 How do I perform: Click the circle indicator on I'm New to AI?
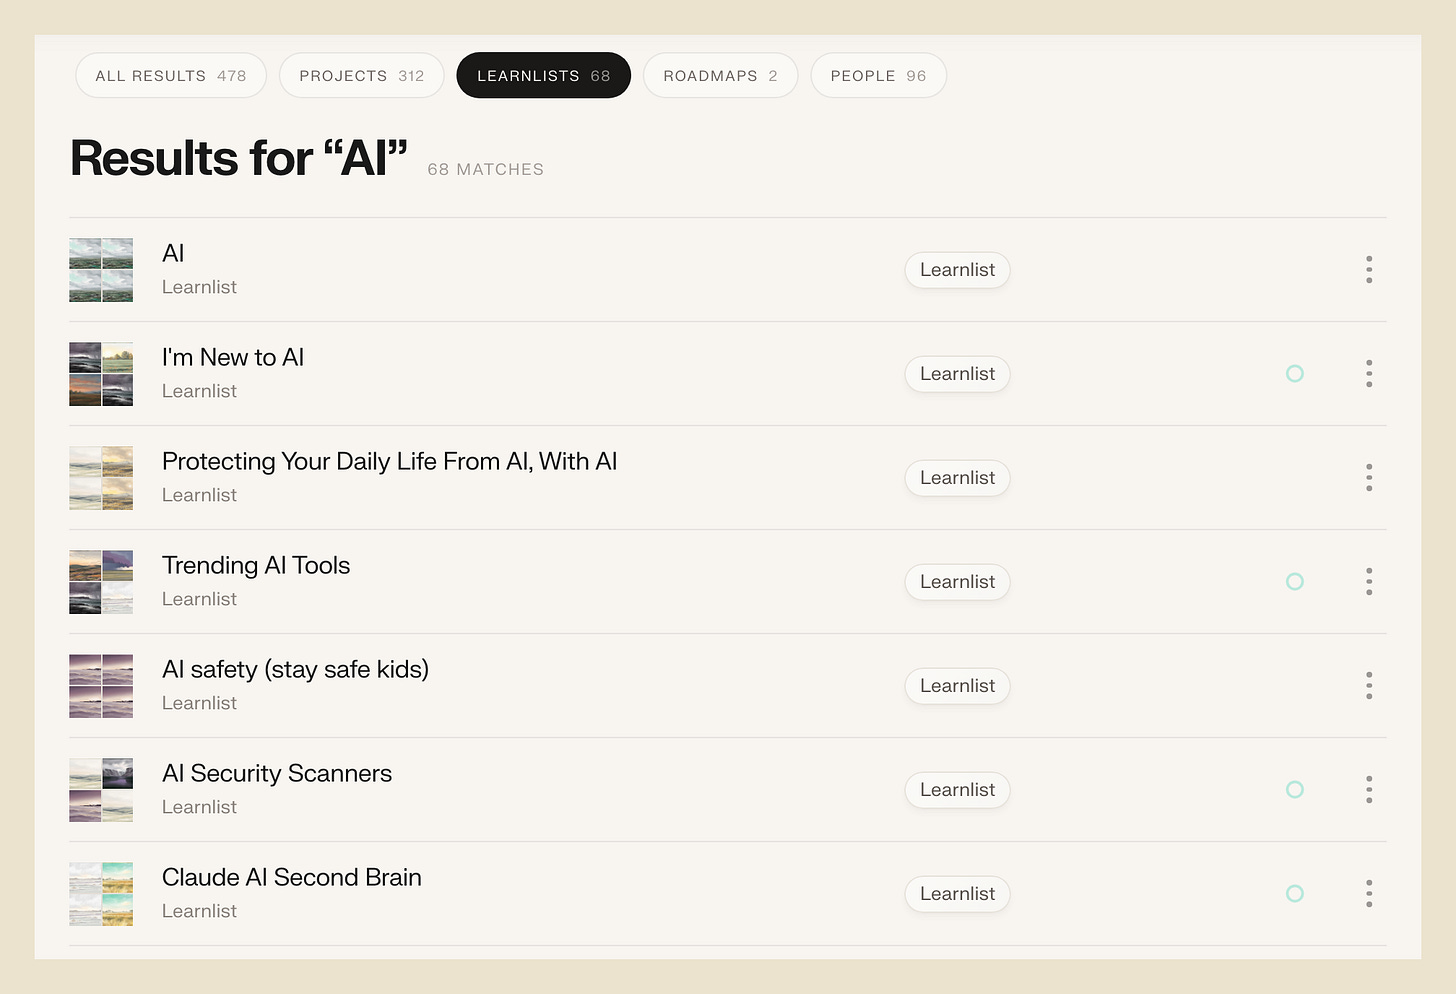(1295, 374)
